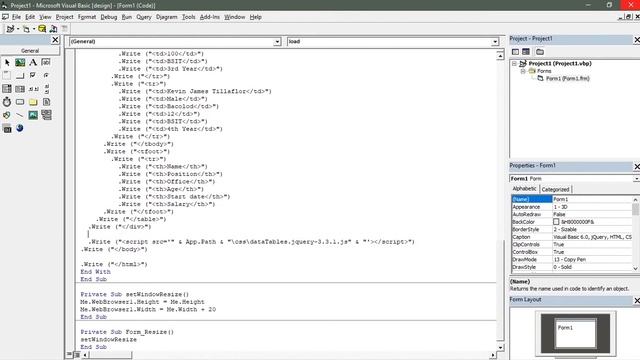Select the OptionButton control tool
This screenshot has width=640, height=360.
point(46,76)
